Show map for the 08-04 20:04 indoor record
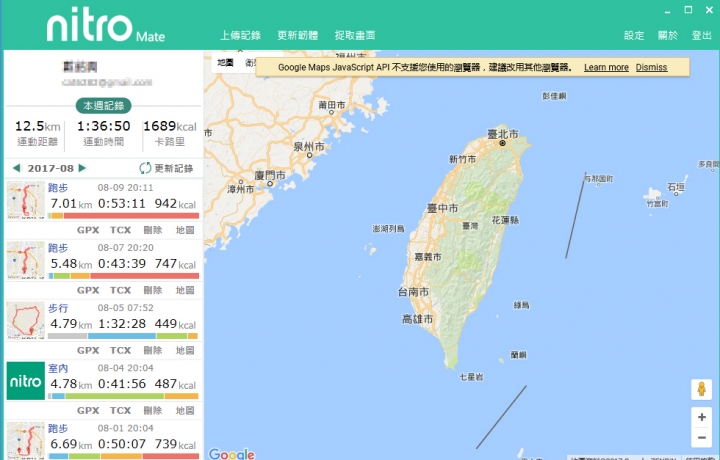The width and height of the screenshot is (720, 460). [185, 410]
